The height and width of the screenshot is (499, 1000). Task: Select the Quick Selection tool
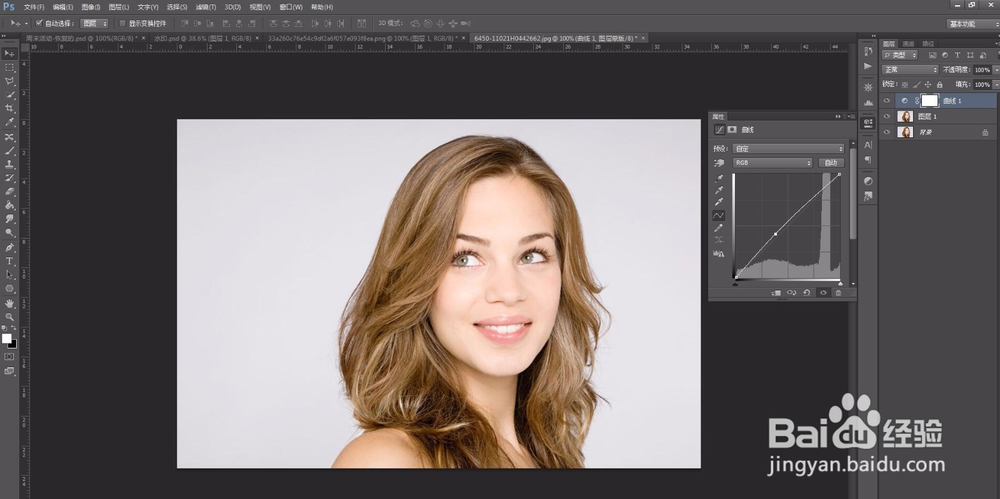coord(10,95)
